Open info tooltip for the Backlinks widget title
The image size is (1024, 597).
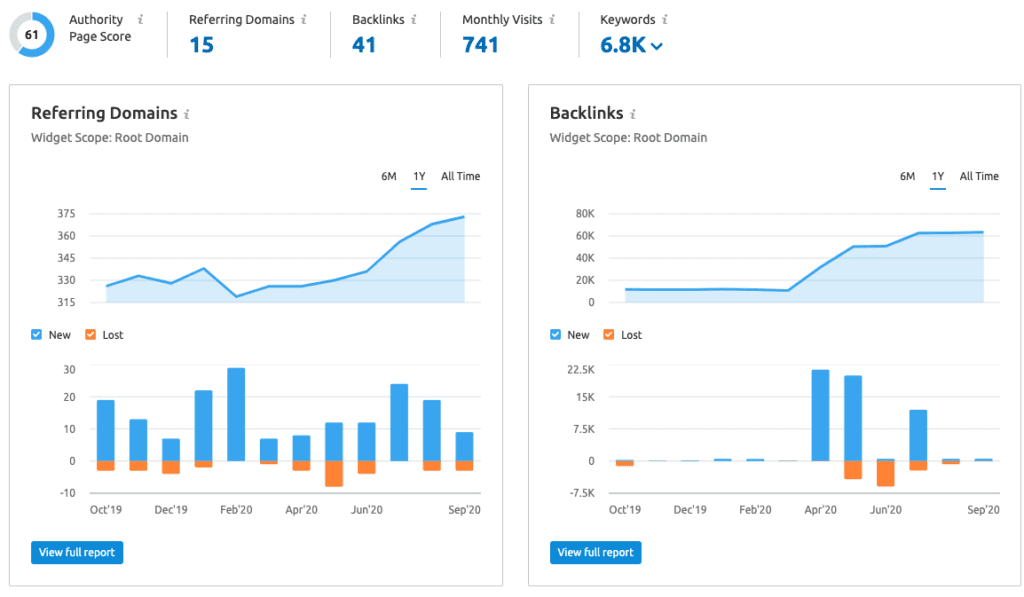point(632,114)
